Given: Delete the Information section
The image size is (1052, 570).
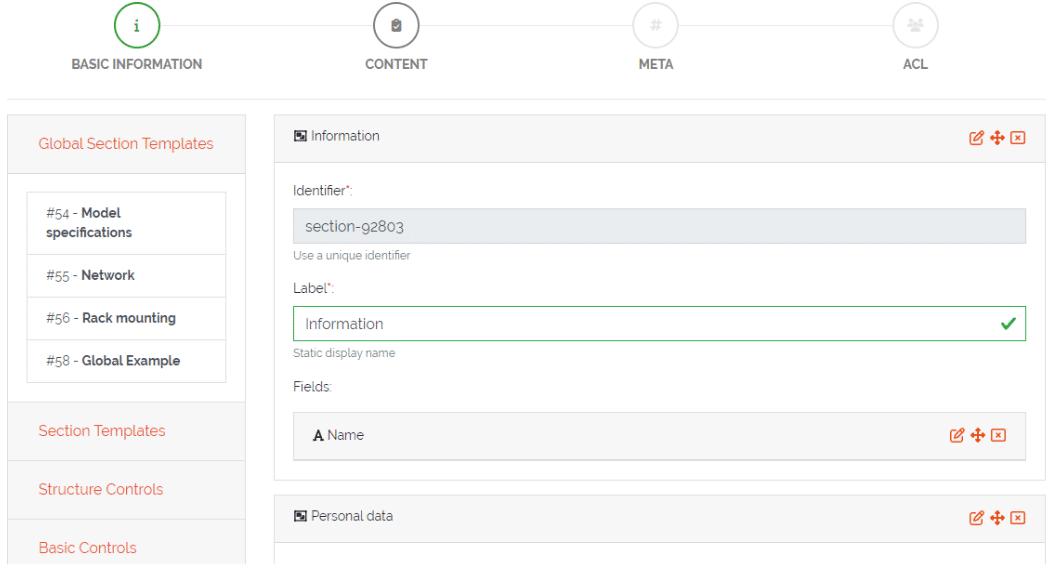Looking at the screenshot, I should click(x=1018, y=138).
